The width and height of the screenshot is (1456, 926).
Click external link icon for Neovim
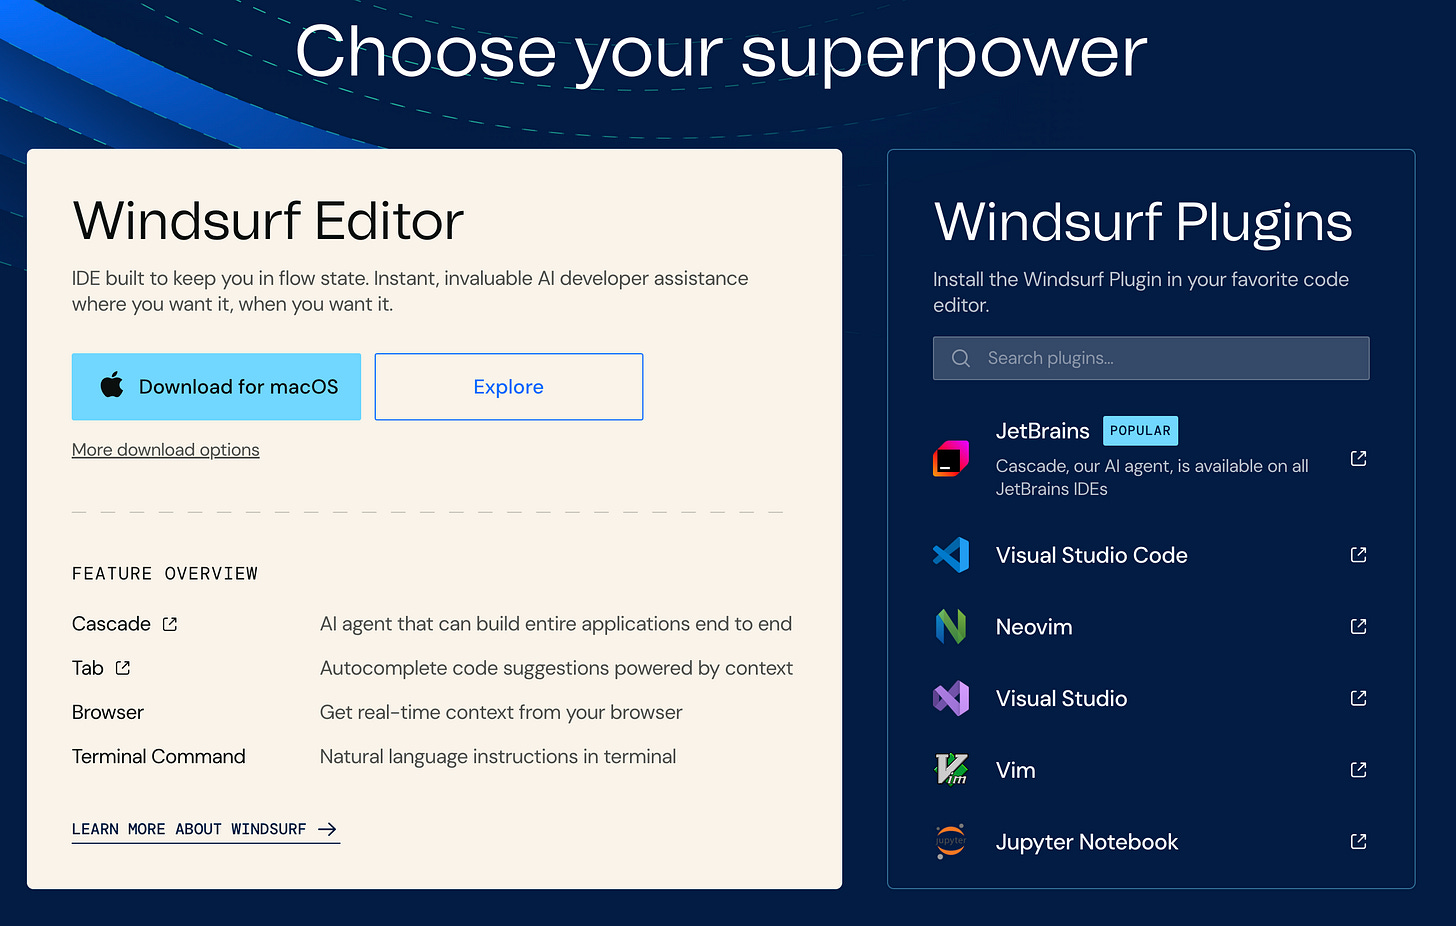click(x=1358, y=626)
